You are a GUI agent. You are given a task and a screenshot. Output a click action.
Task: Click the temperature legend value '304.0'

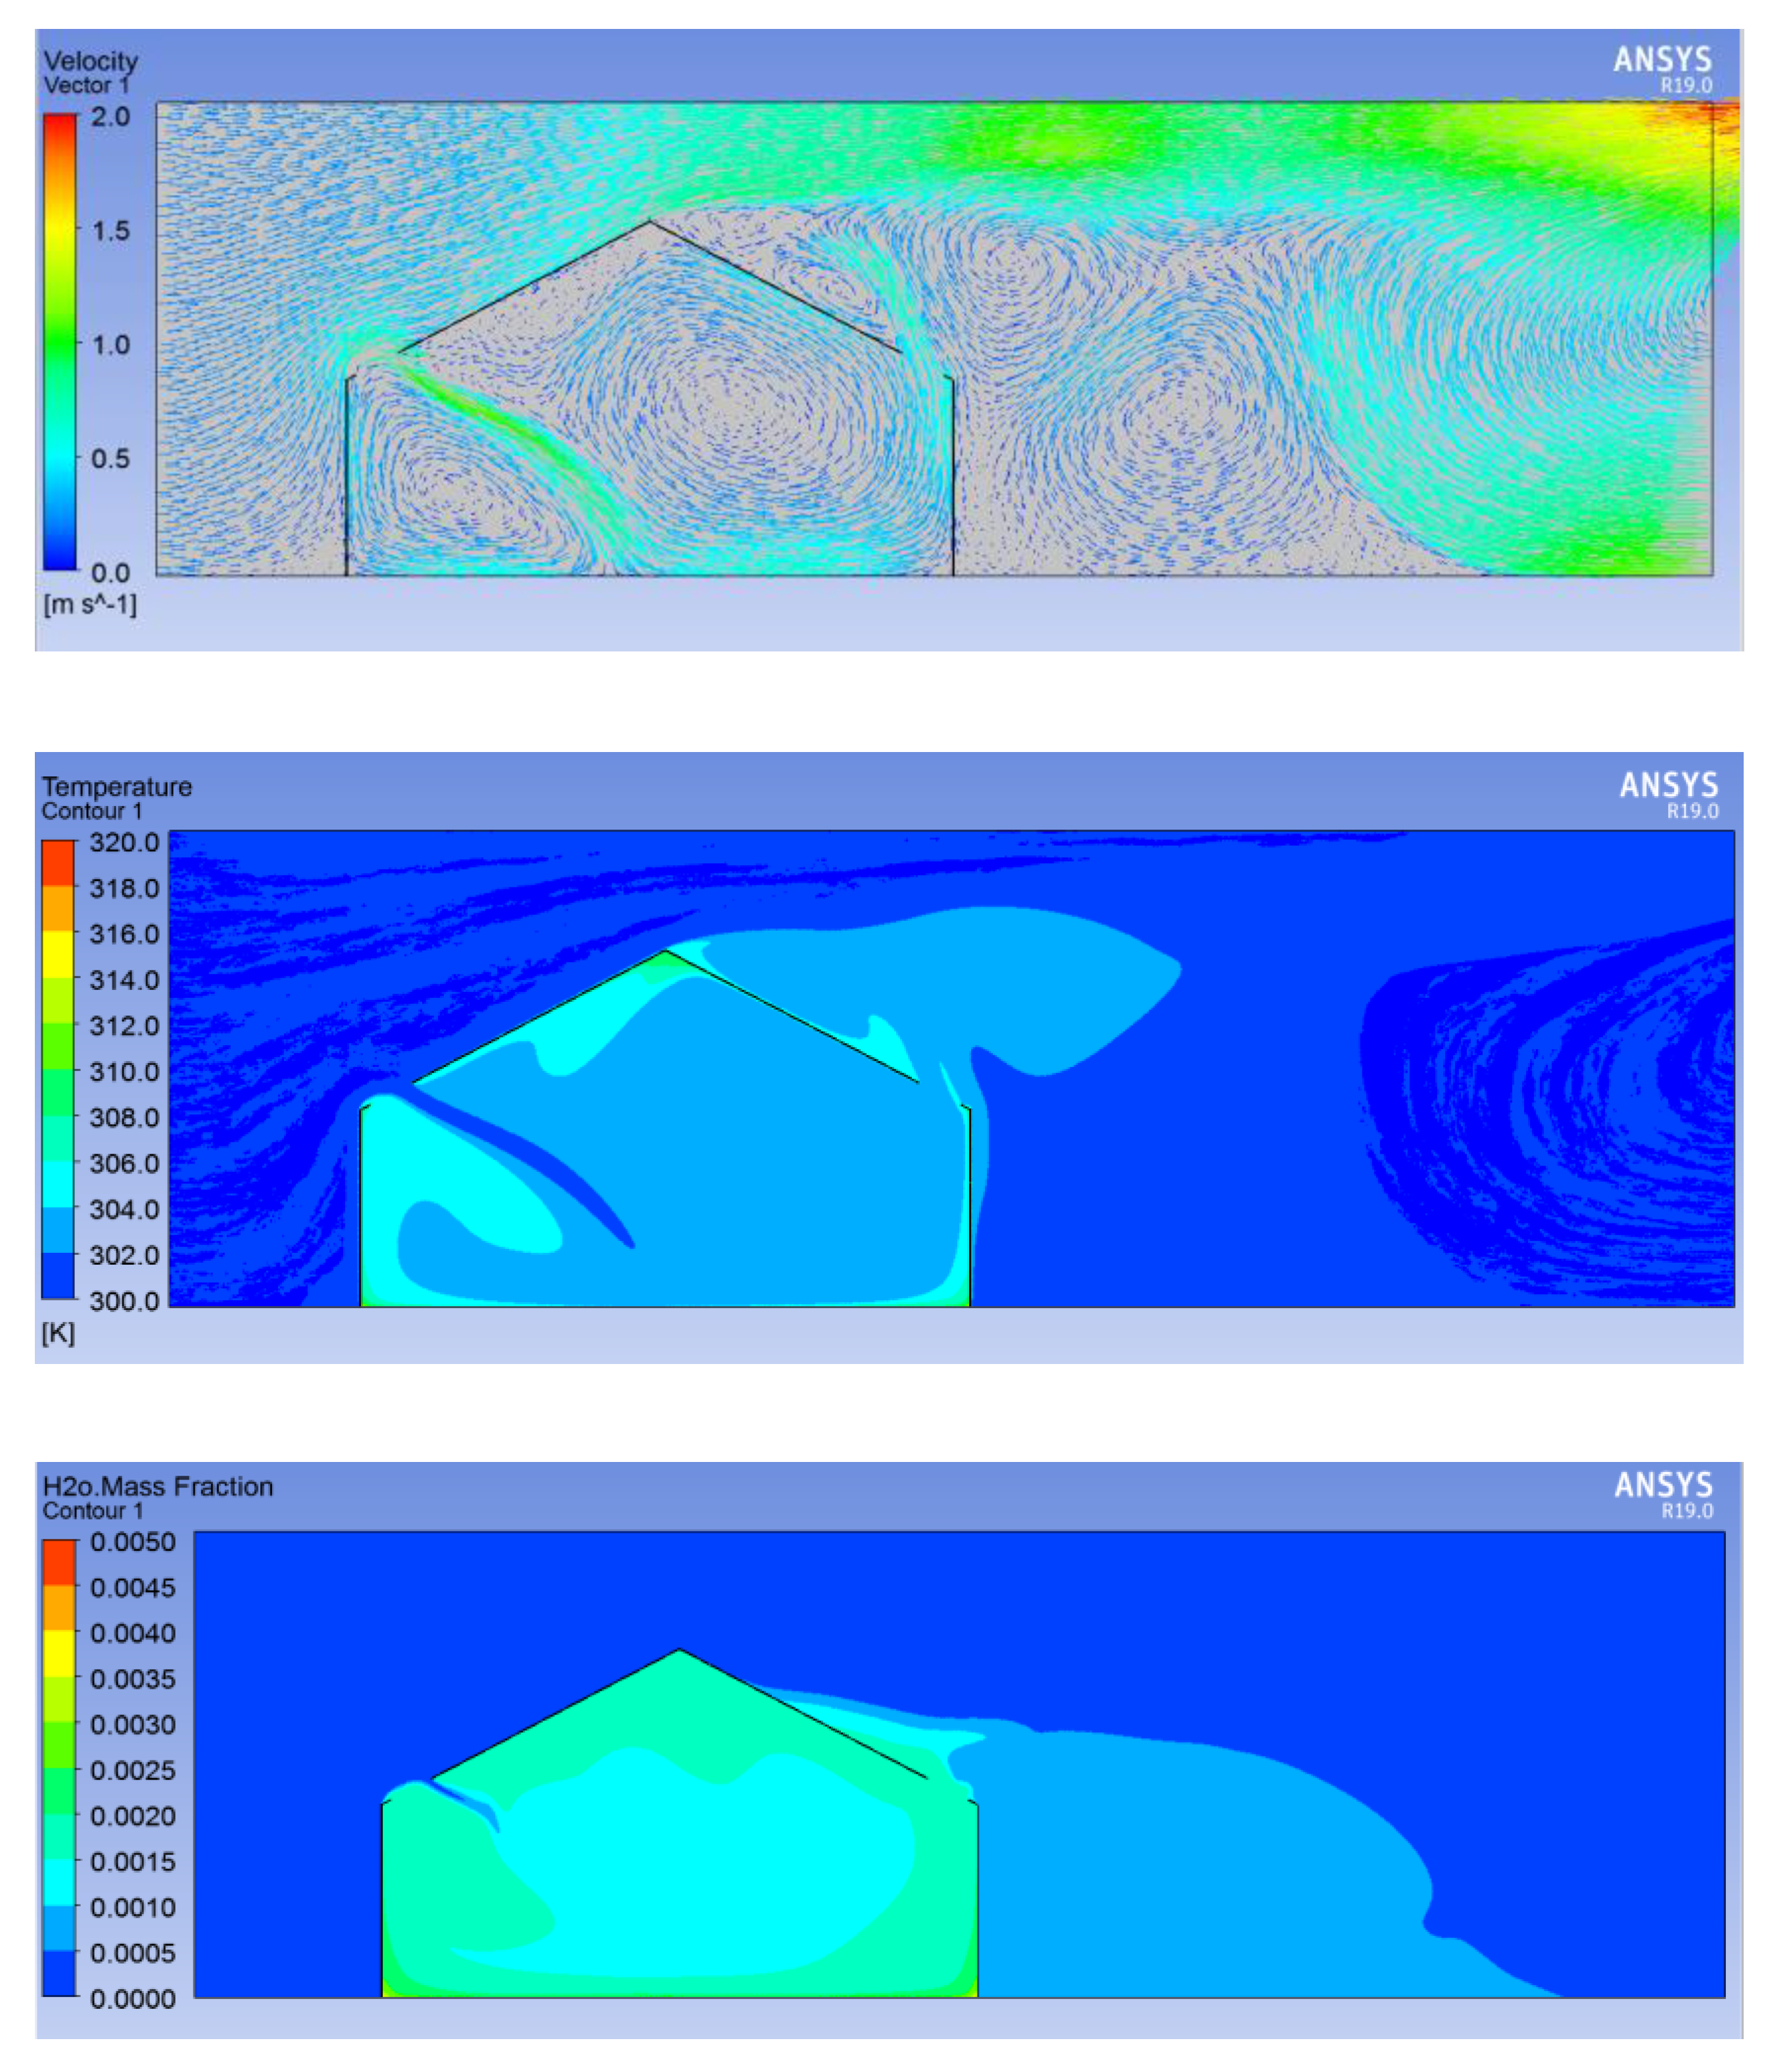click(x=124, y=1209)
